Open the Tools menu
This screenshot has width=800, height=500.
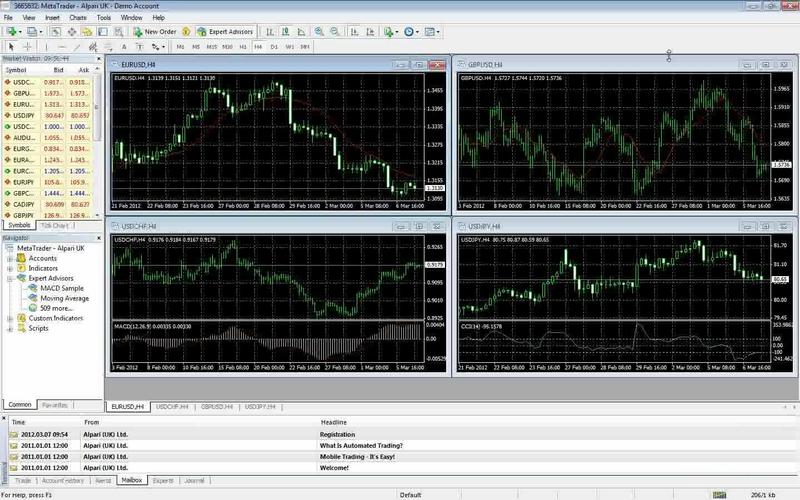[x=104, y=17]
